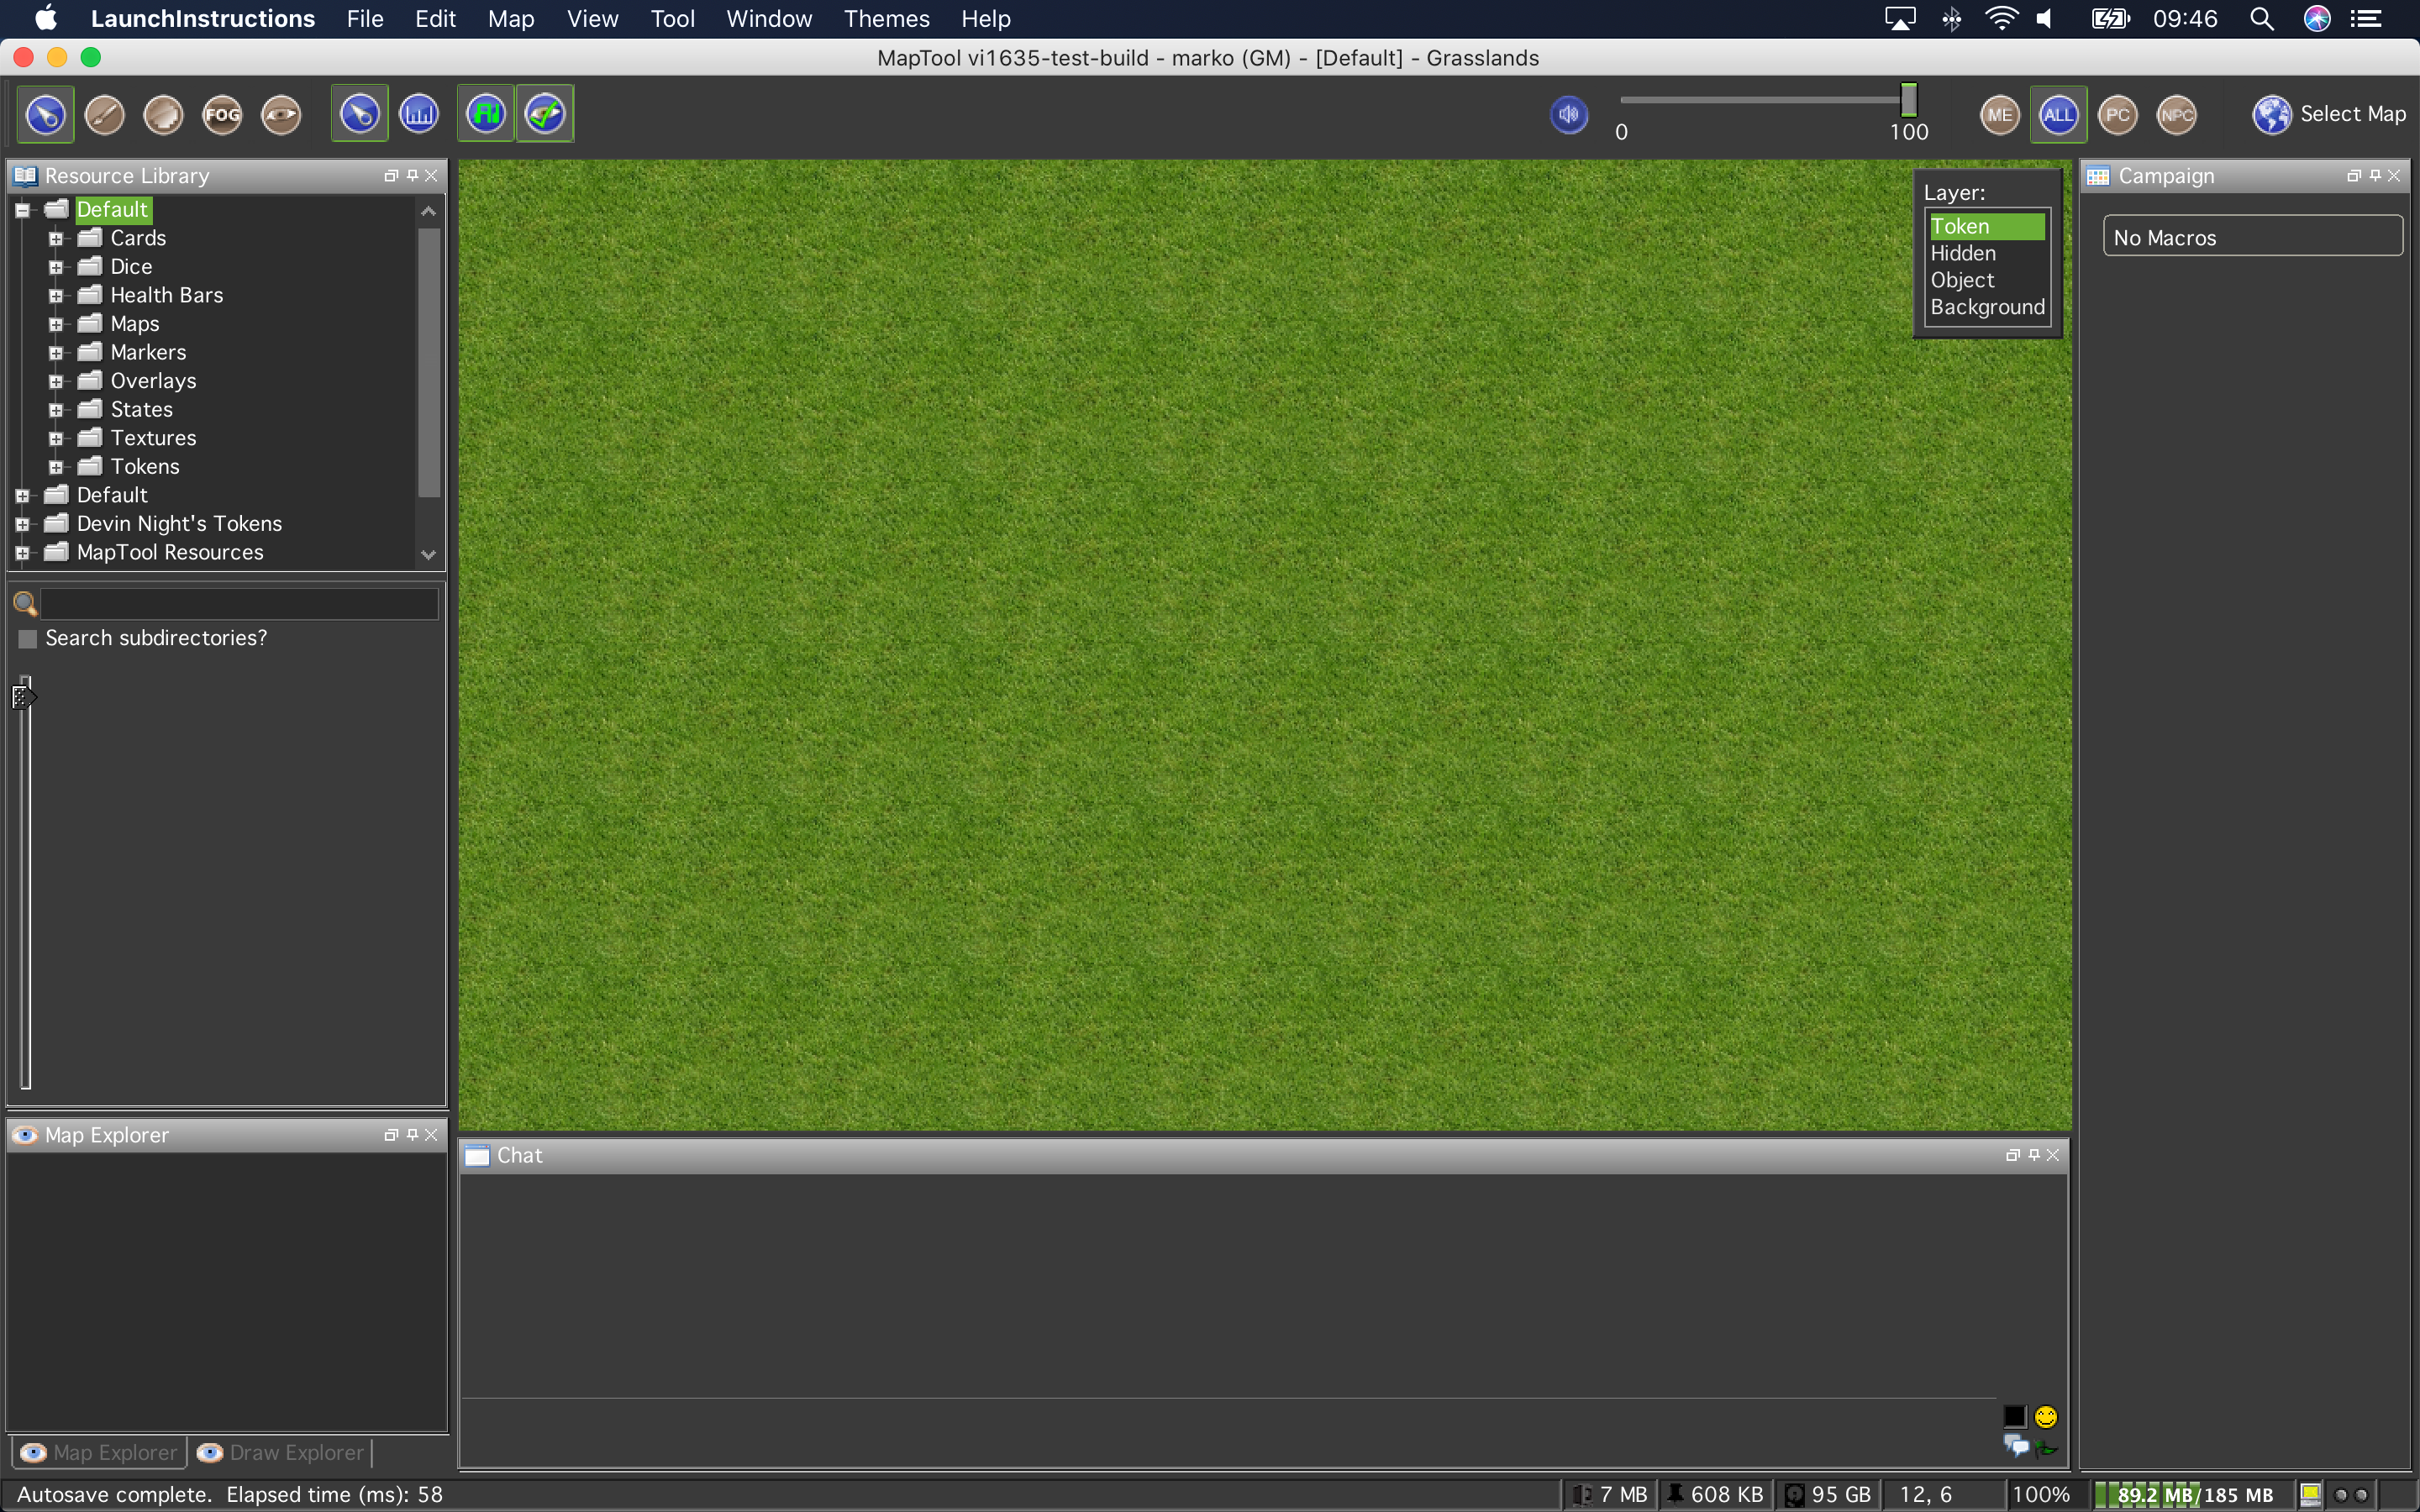Switch to Draw Explorer tab
This screenshot has width=2420, height=1512.
point(281,1452)
